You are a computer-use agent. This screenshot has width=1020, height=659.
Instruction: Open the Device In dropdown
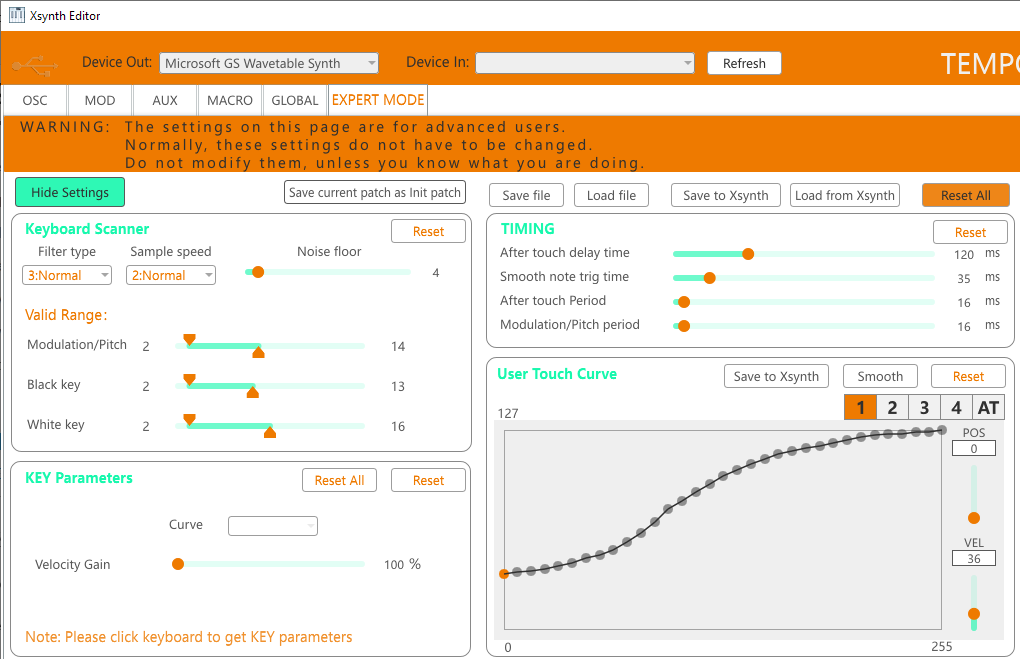click(585, 63)
